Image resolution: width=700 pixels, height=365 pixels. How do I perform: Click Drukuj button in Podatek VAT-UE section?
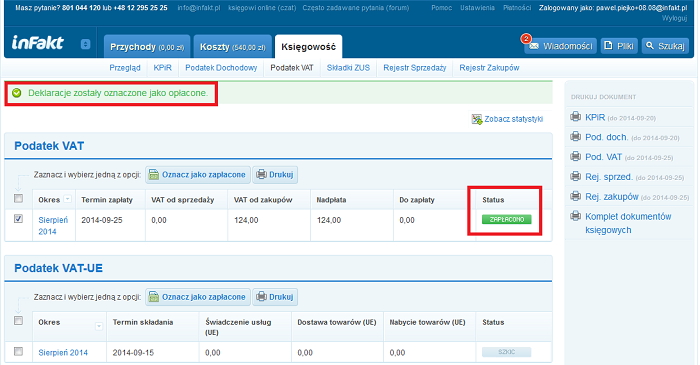click(275, 297)
